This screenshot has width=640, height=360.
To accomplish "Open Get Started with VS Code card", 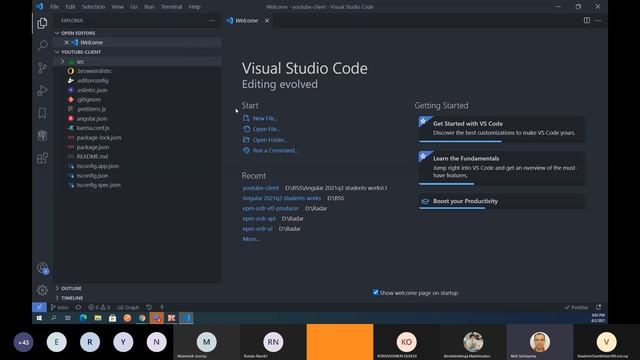I will 501,129.
